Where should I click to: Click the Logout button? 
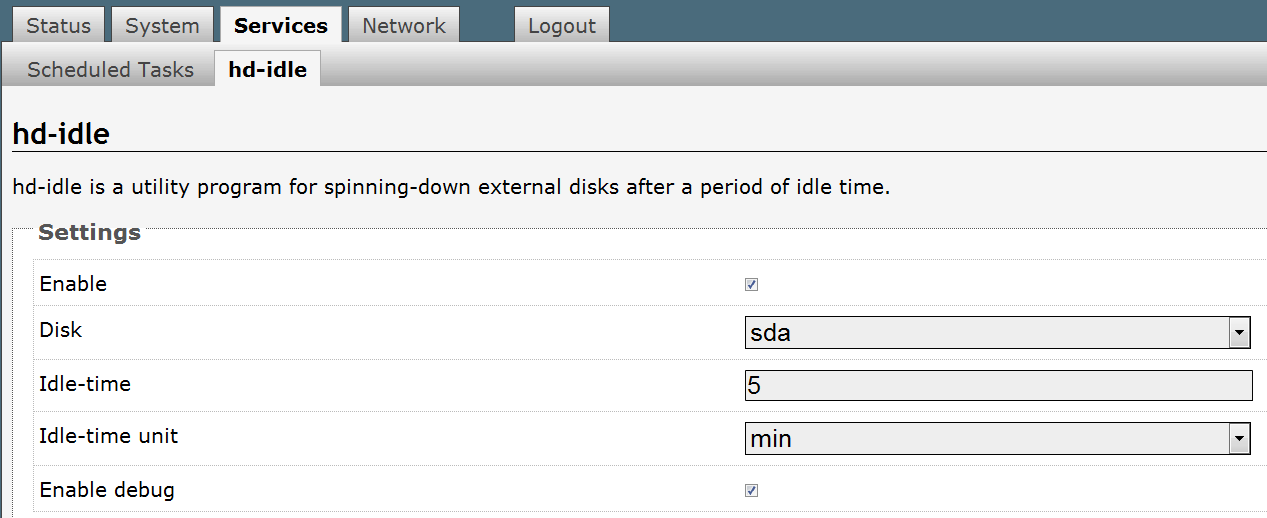click(561, 26)
